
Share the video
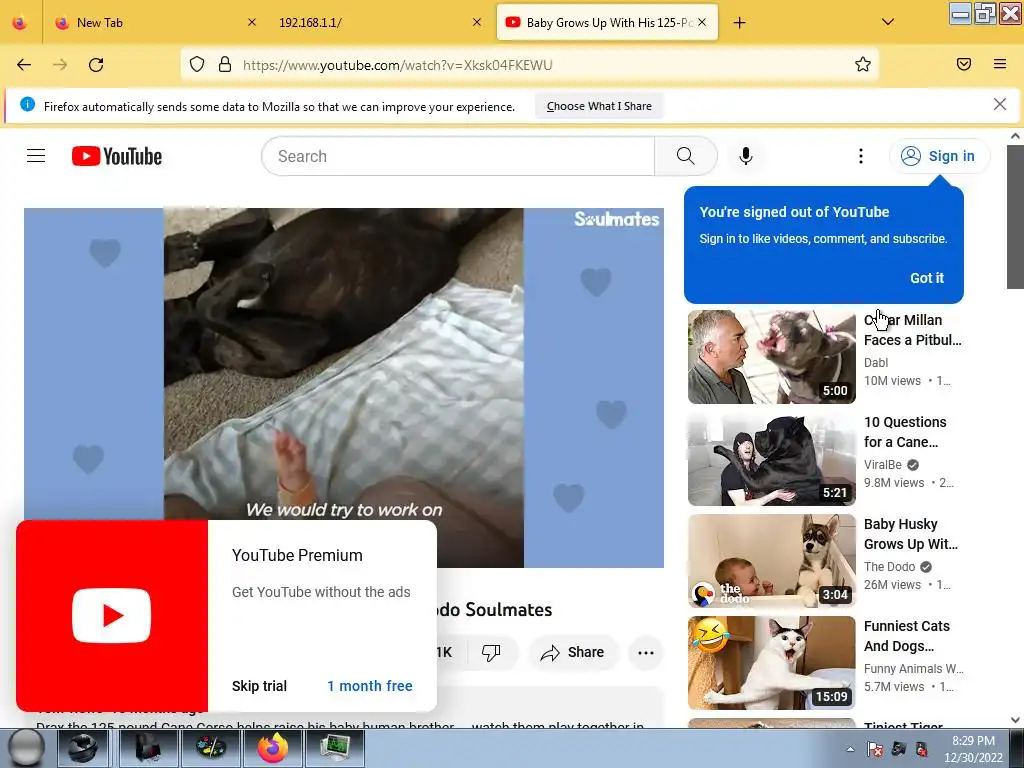(x=572, y=652)
